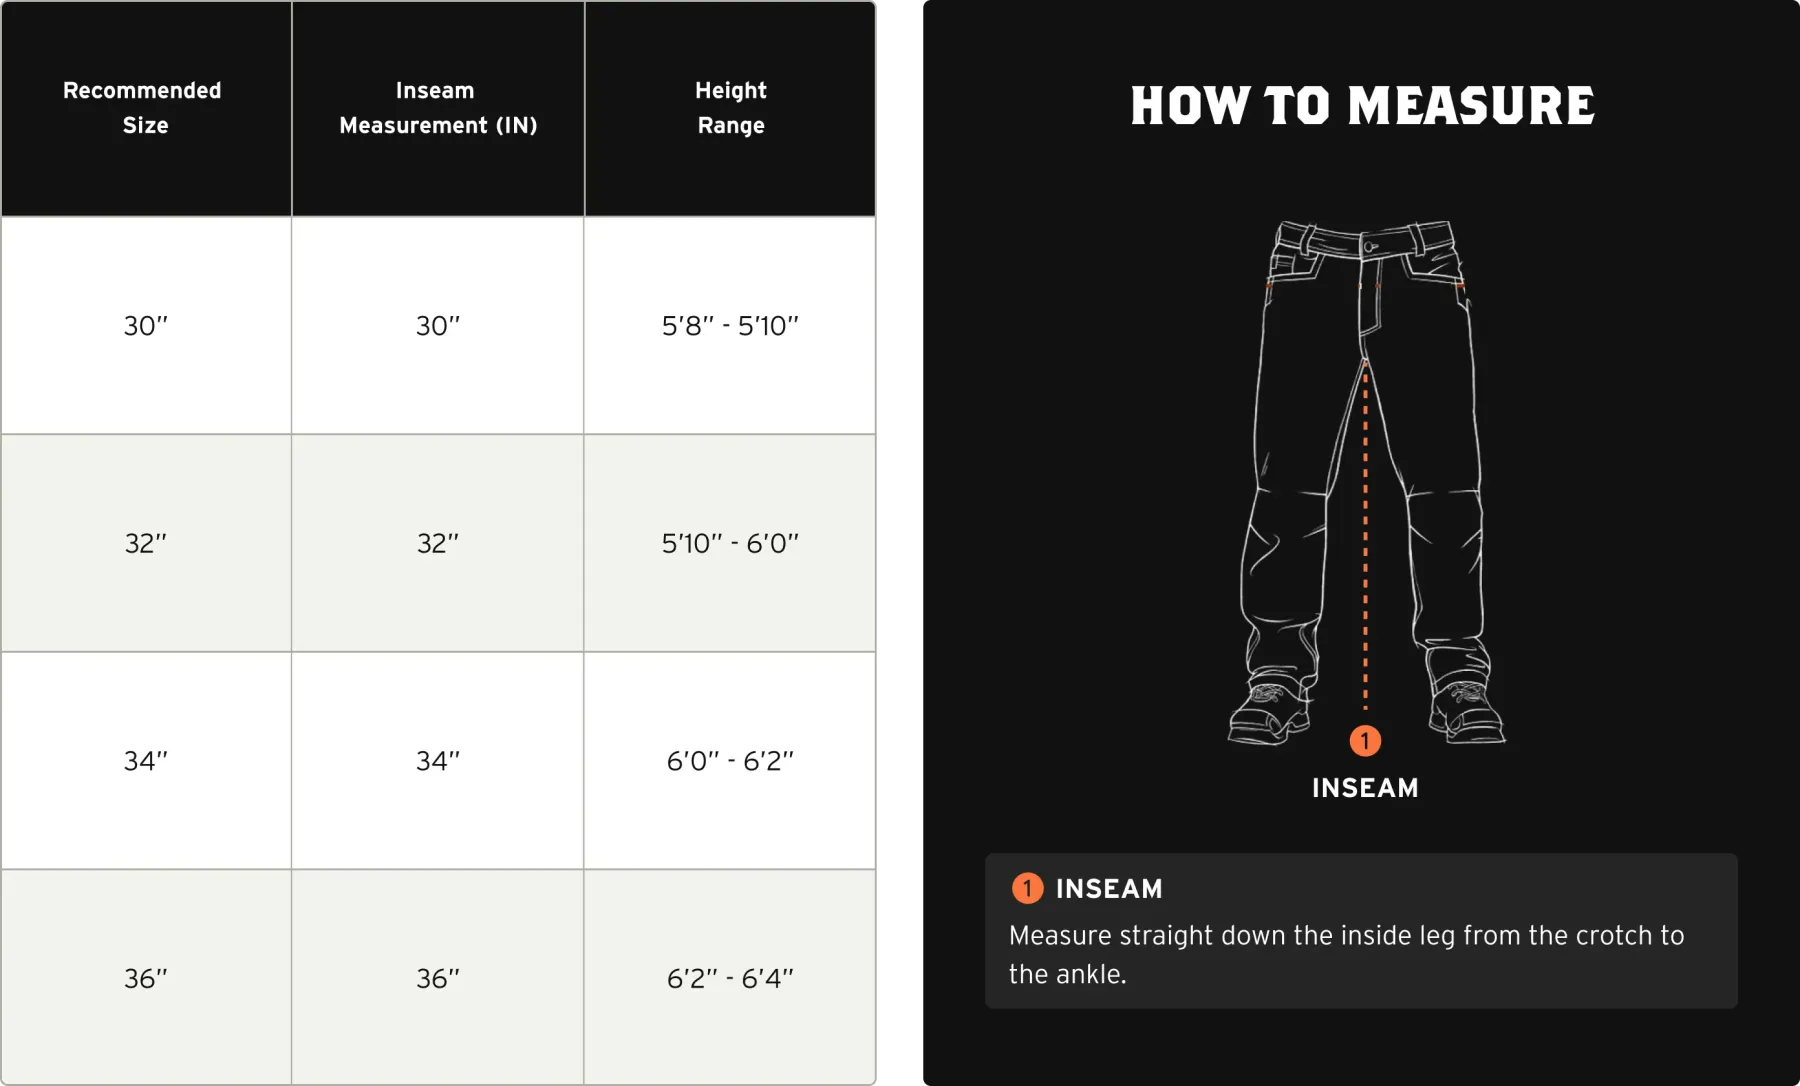Click the Height Range column header
Image resolution: width=1800 pixels, height=1086 pixels.
(731, 108)
